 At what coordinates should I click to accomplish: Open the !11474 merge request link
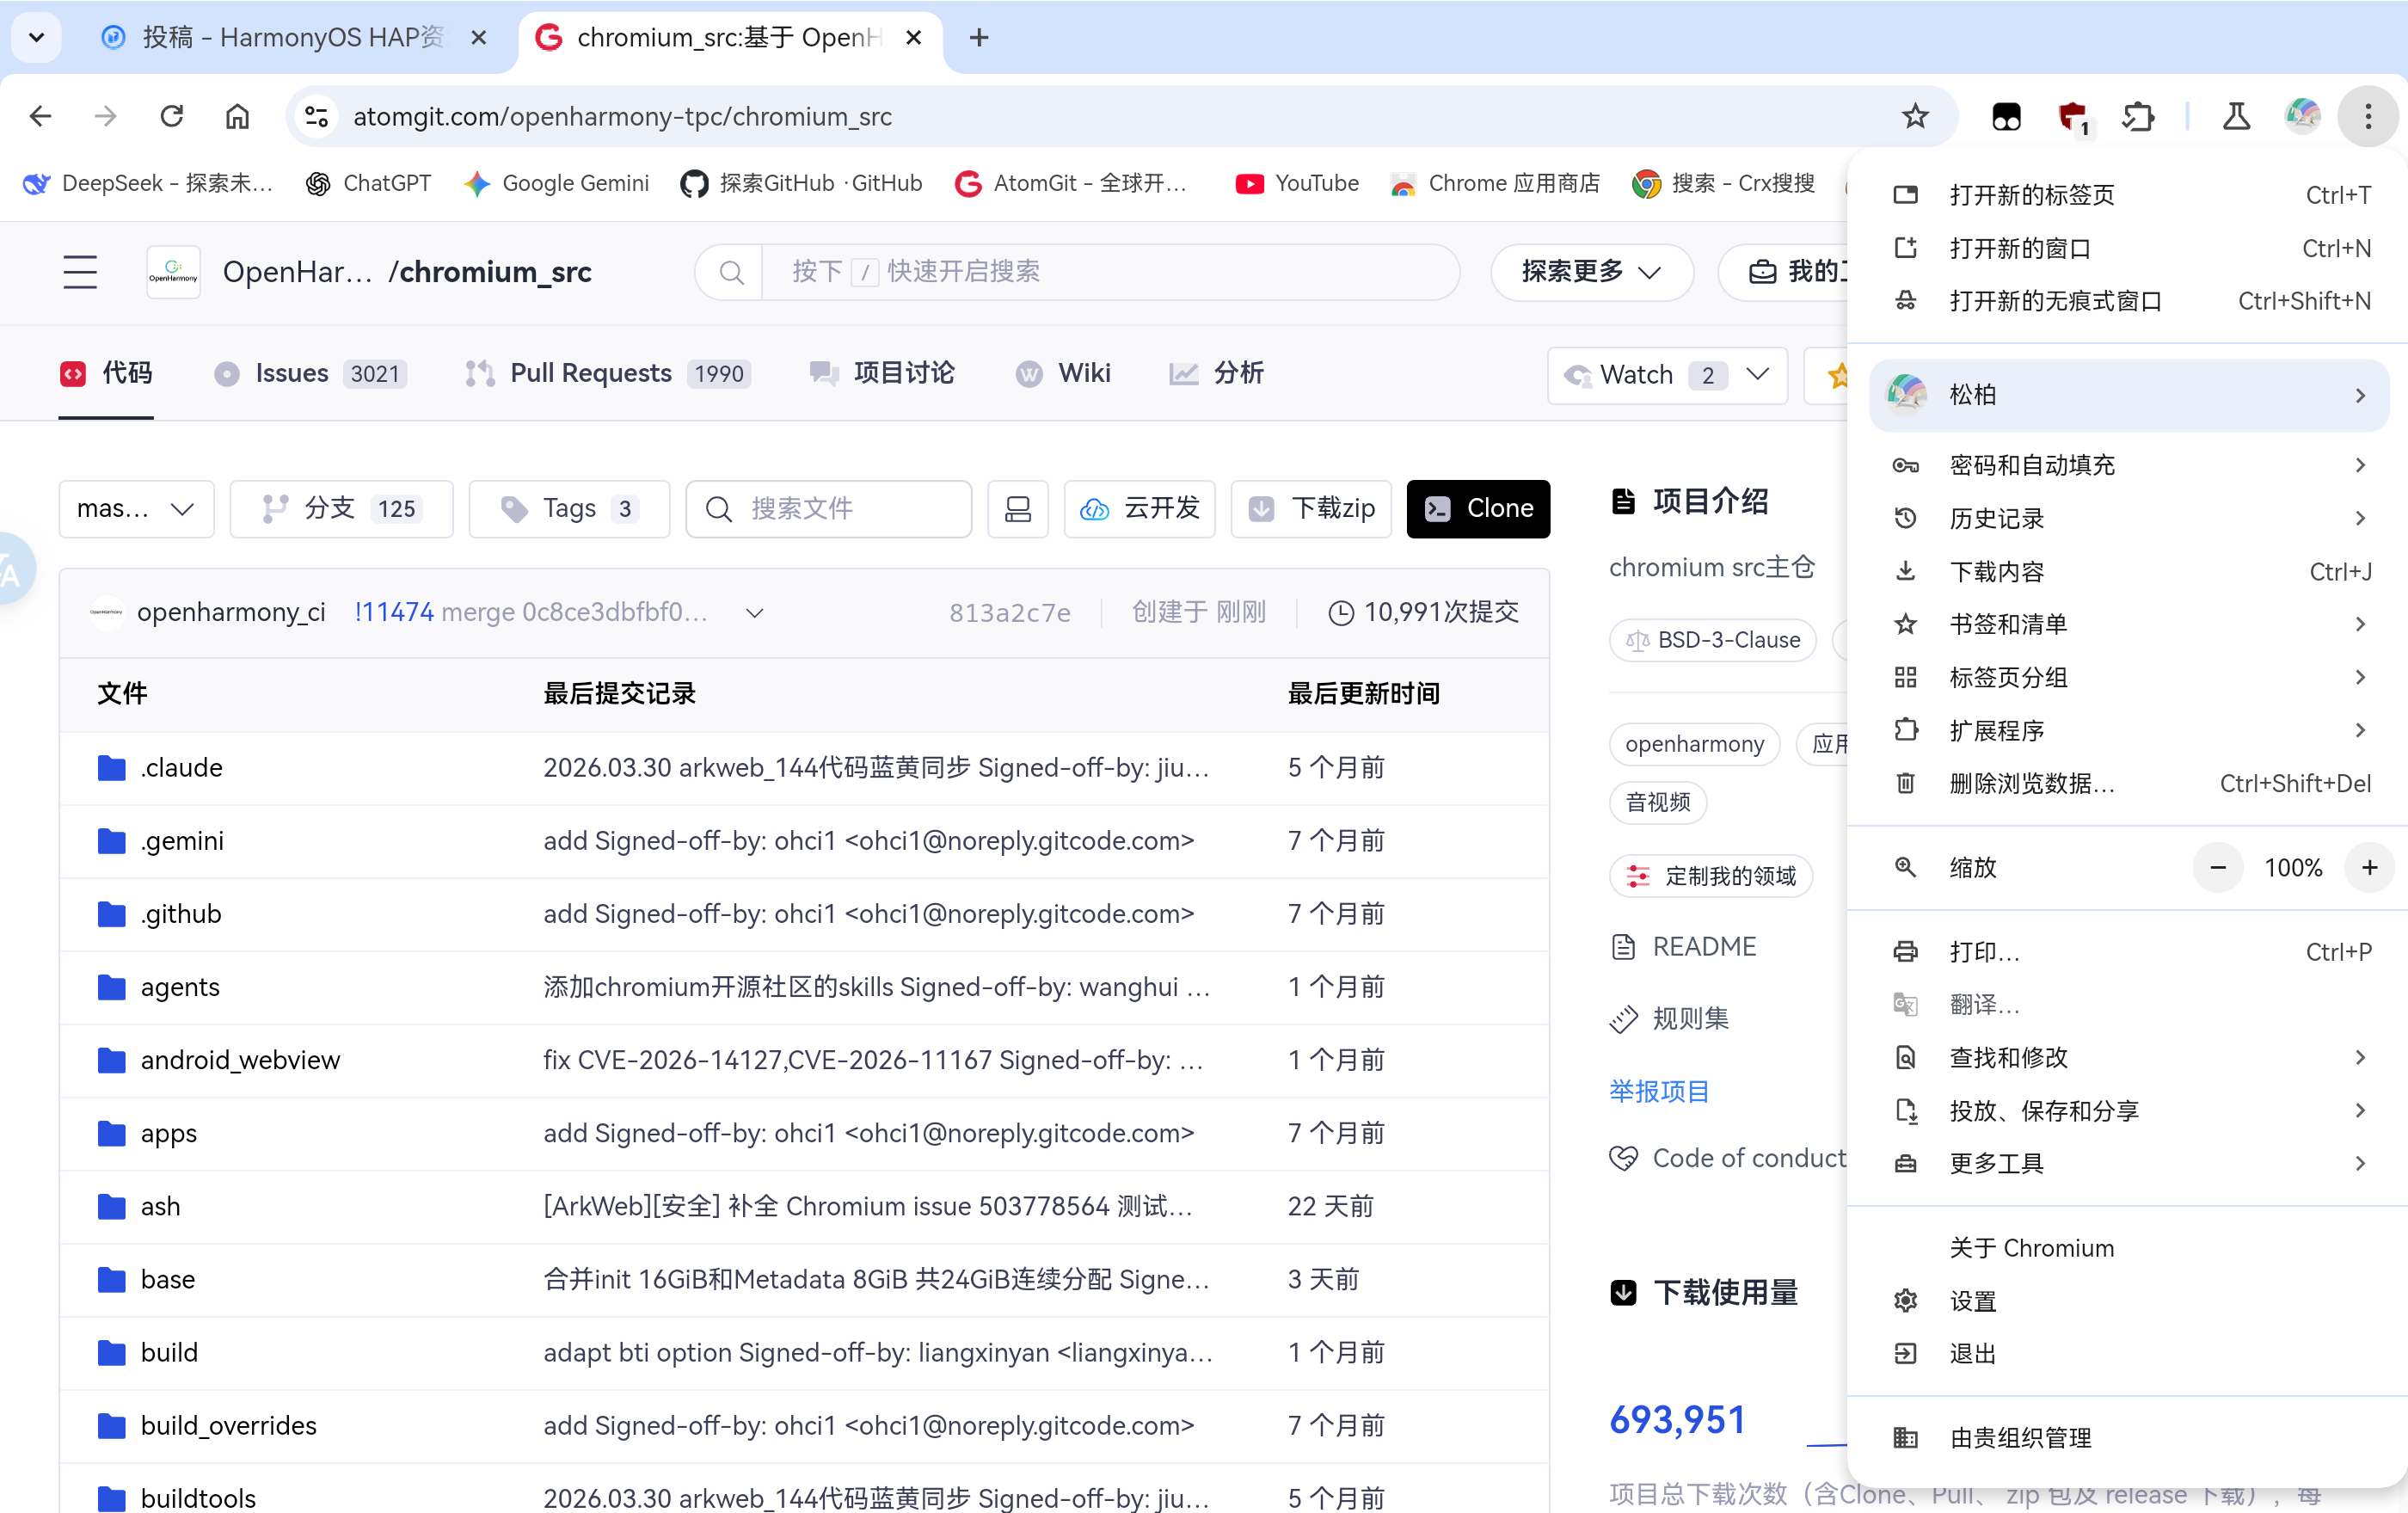[394, 612]
